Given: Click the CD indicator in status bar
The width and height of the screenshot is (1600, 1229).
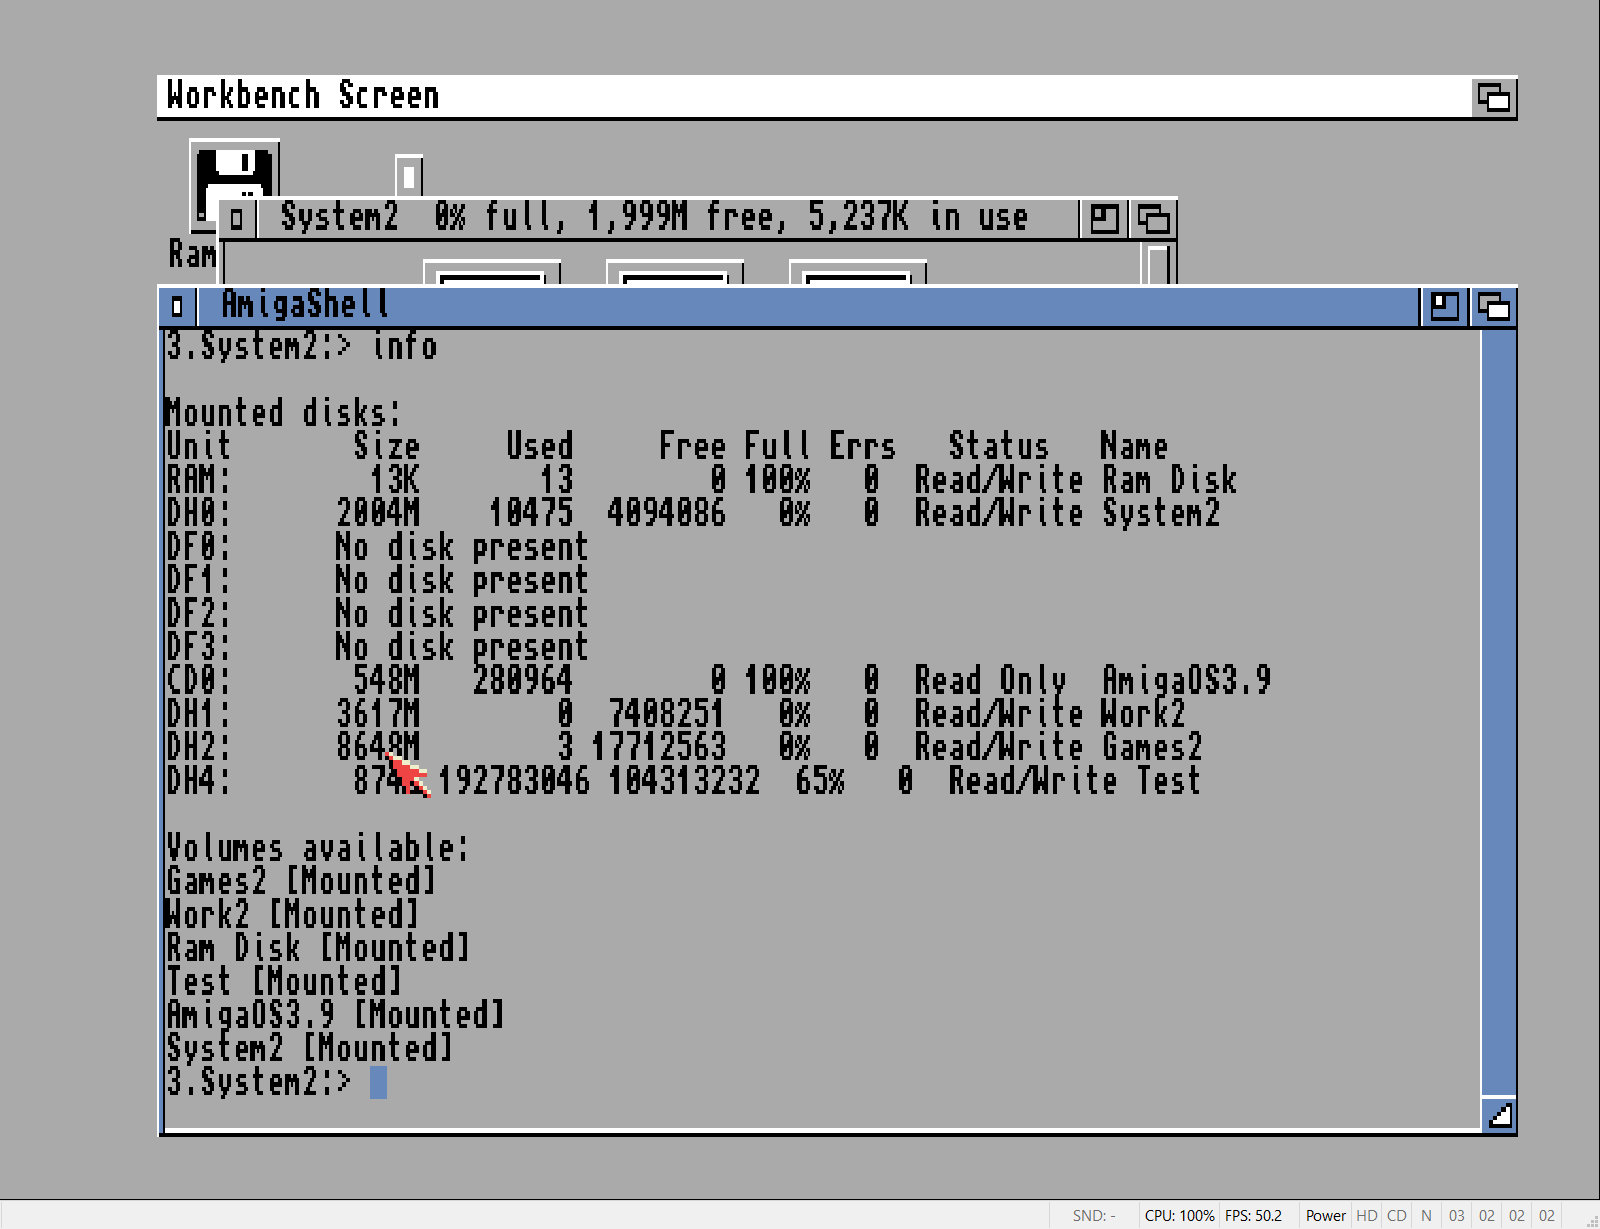Looking at the screenshot, I should [x=1397, y=1215].
